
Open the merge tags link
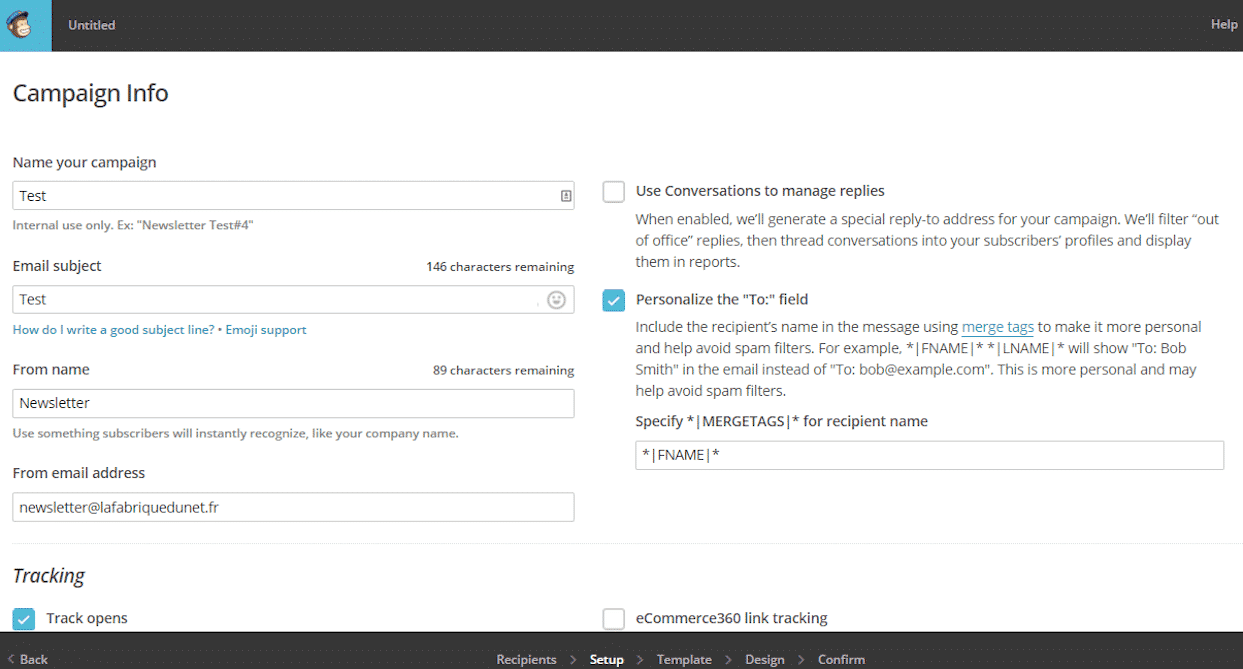[x=997, y=327]
